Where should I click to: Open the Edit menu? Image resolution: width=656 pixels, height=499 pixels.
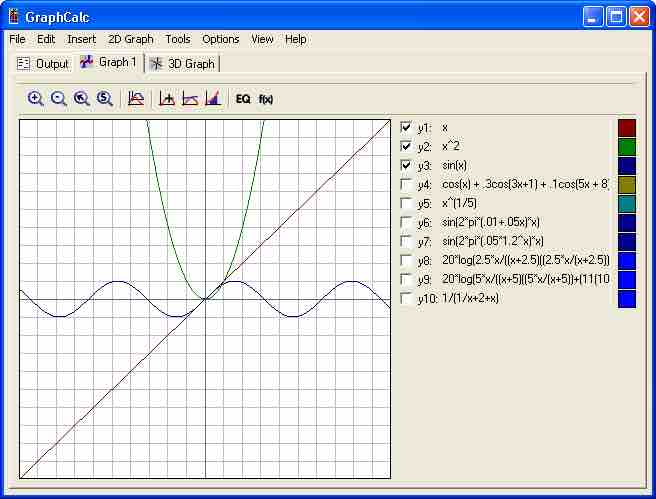pos(46,39)
